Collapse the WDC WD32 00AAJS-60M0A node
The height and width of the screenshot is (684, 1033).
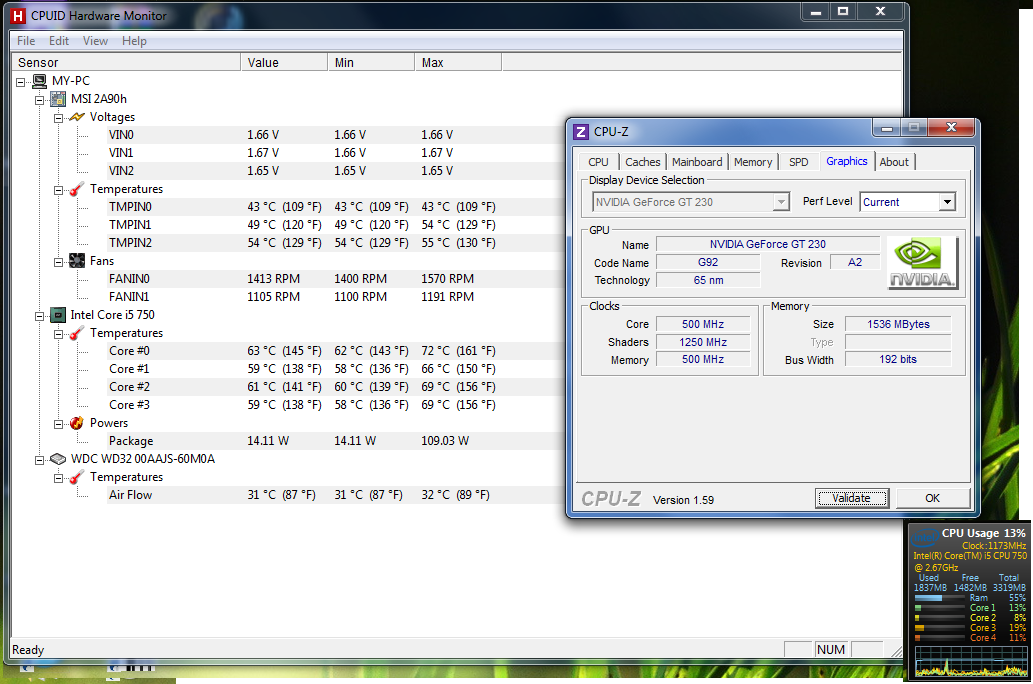(x=40, y=459)
